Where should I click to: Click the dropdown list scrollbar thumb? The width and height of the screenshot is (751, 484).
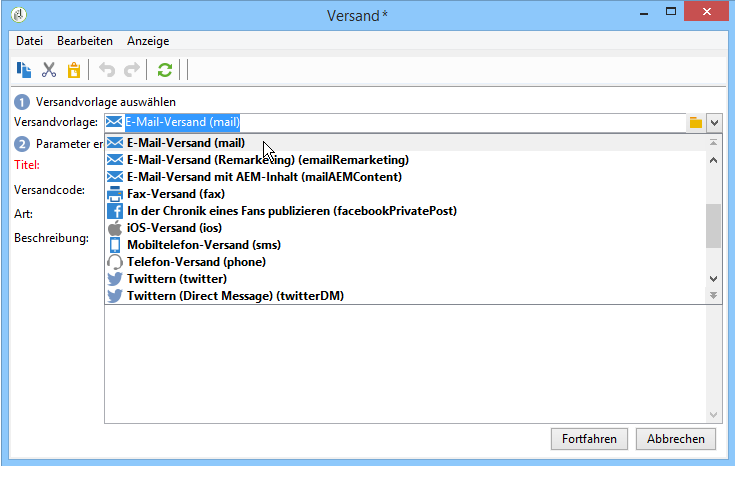click(x=713, y=226)
